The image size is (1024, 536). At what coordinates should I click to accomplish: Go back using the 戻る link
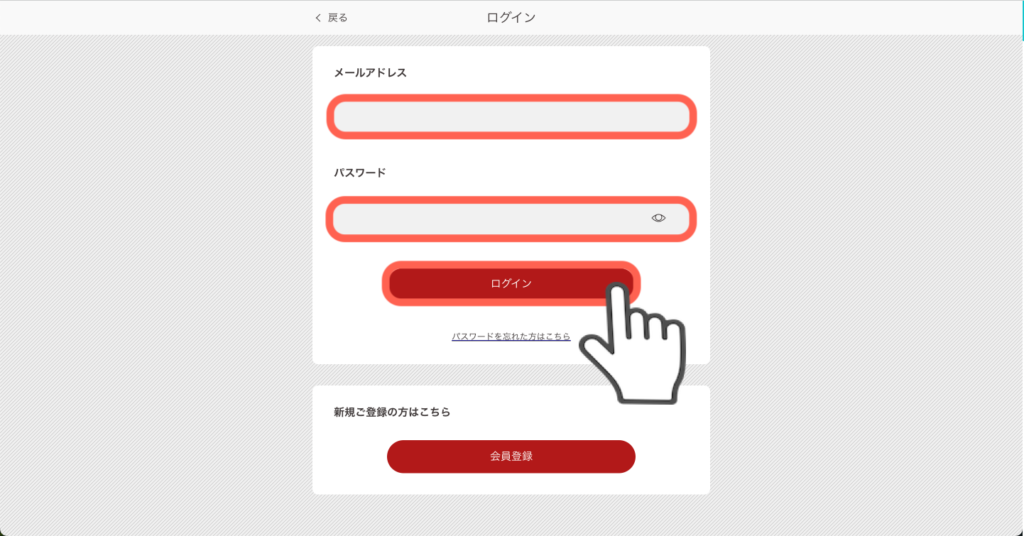click(338, 18)
